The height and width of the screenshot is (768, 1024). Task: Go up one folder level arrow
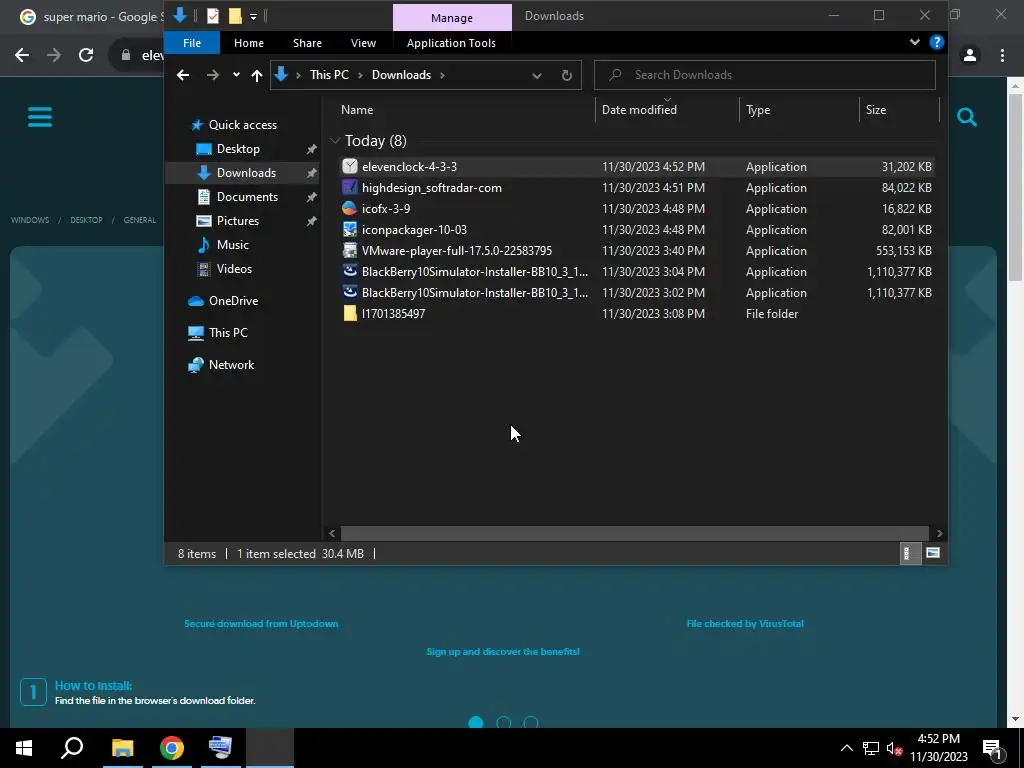pyautogui.click(x=257, y=75)
